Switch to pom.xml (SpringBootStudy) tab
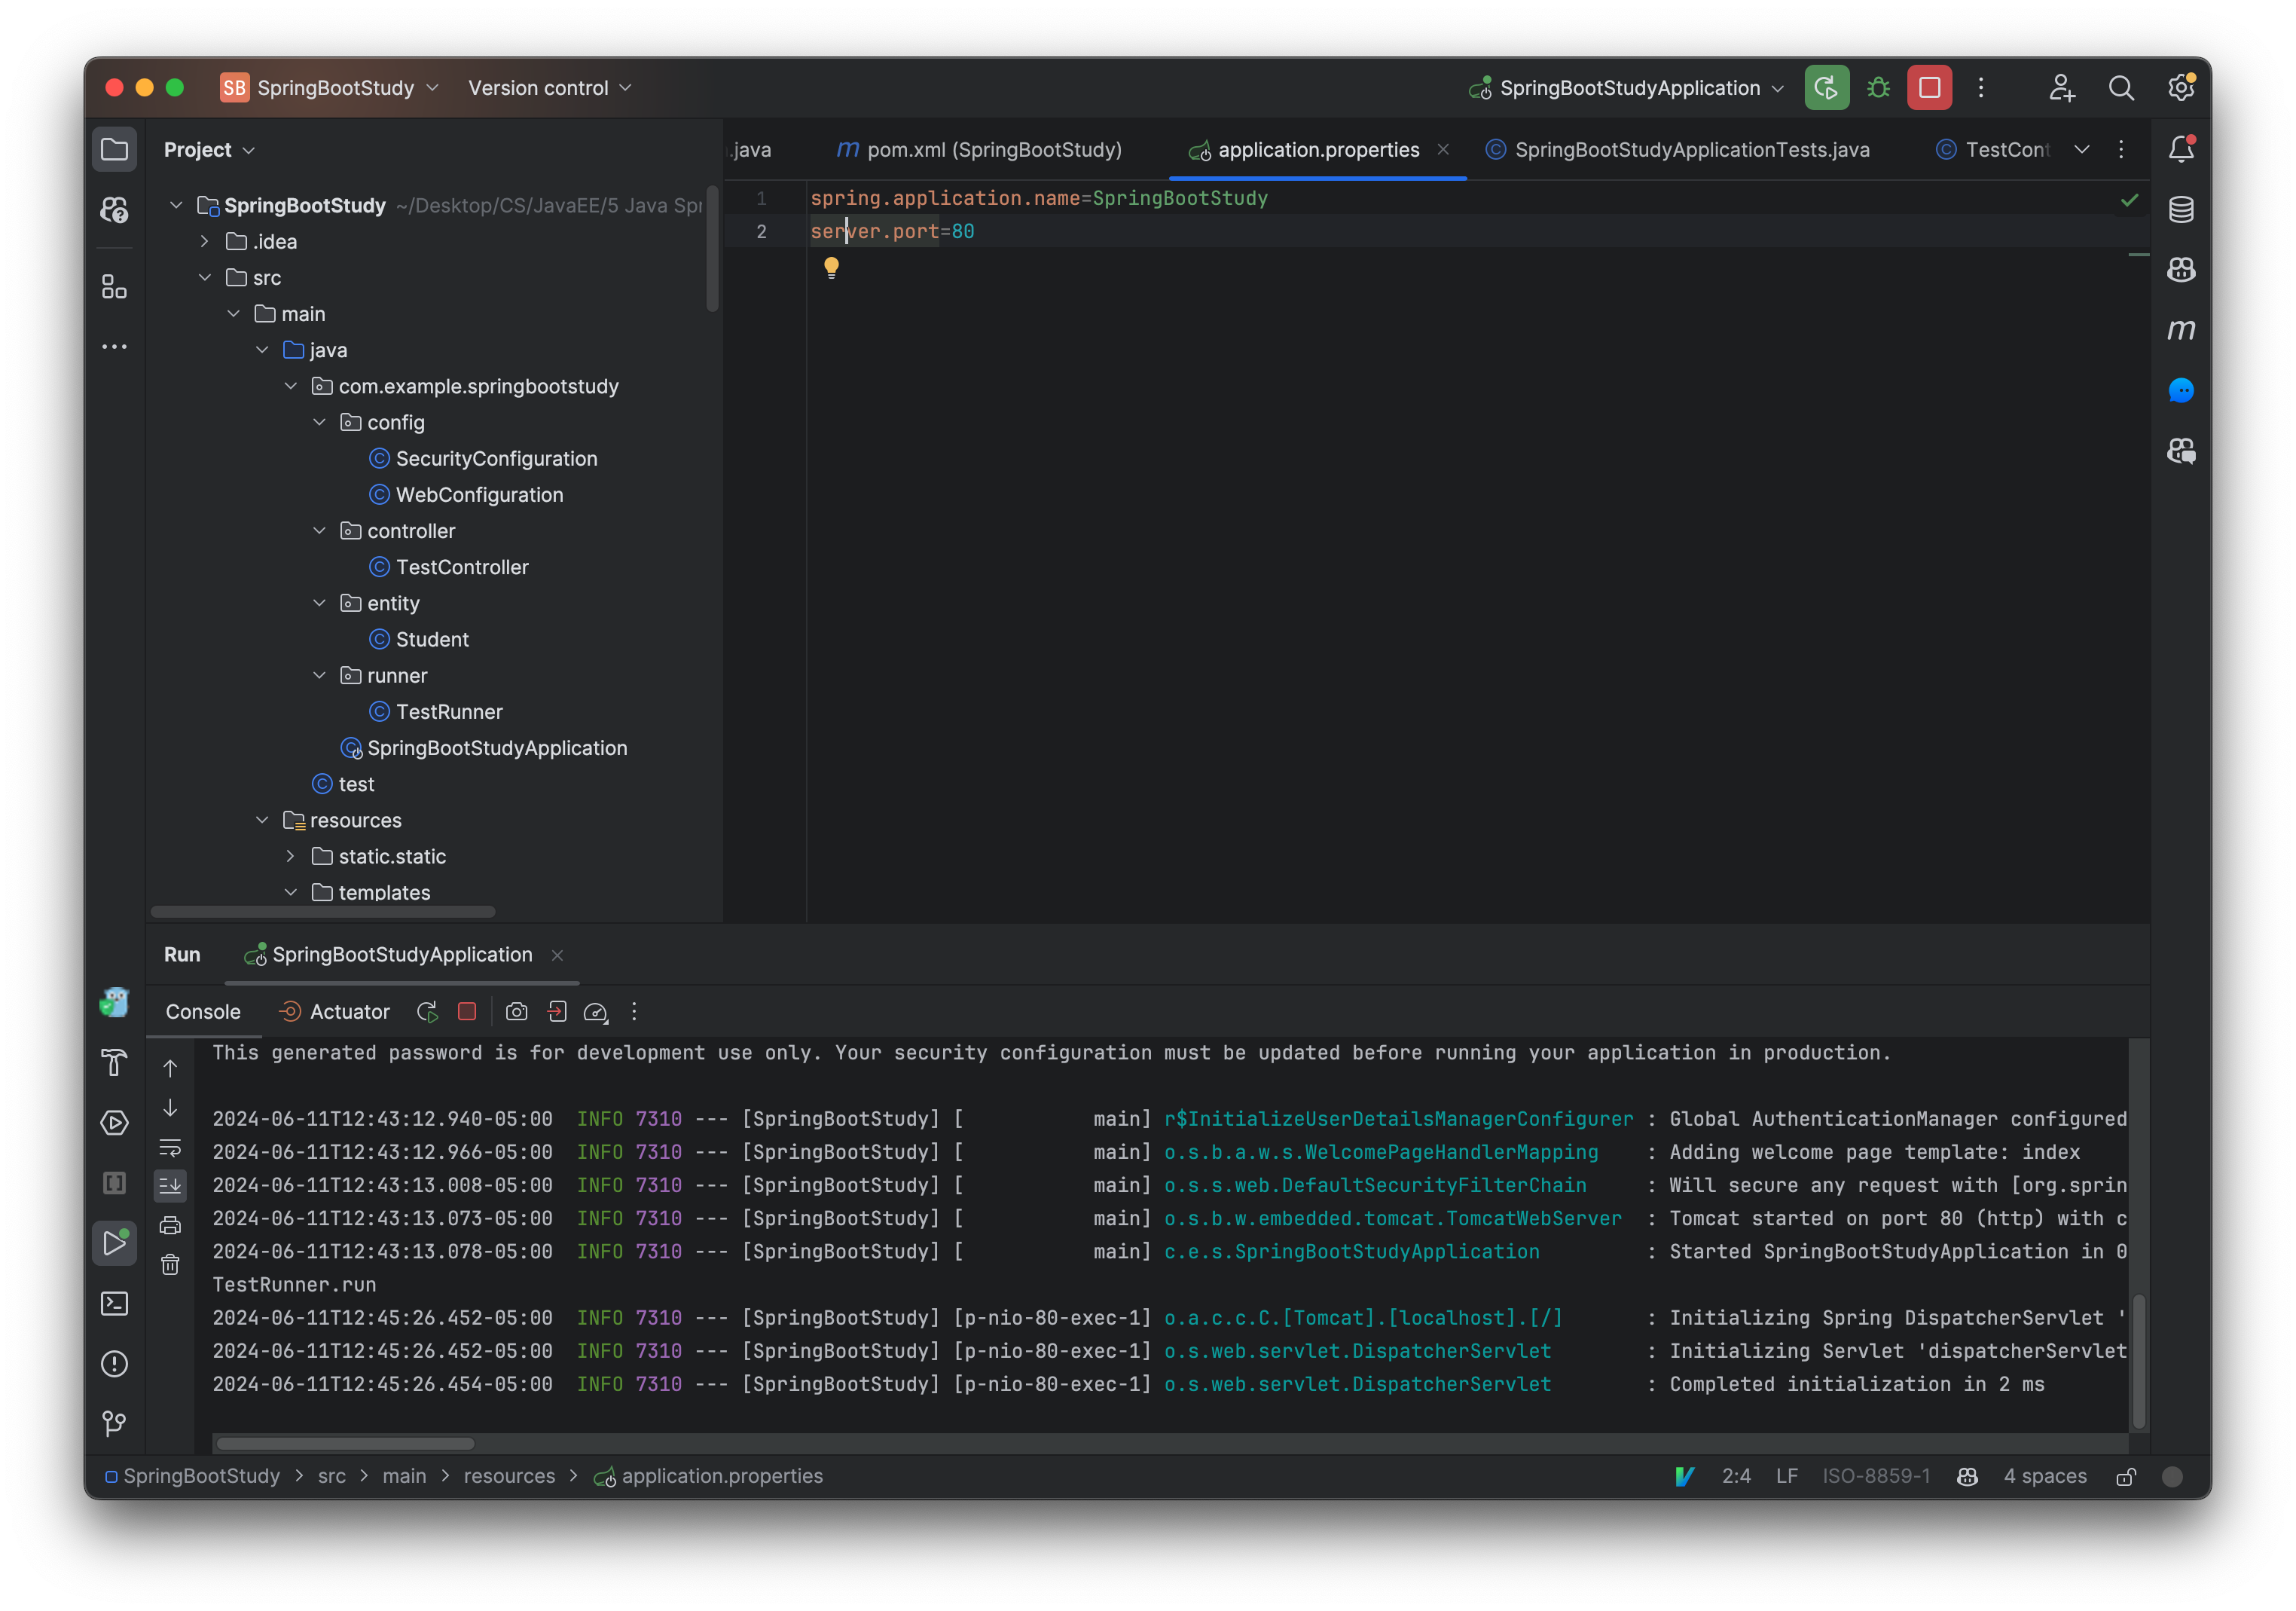2296x1611 pixels. (979, 150)
